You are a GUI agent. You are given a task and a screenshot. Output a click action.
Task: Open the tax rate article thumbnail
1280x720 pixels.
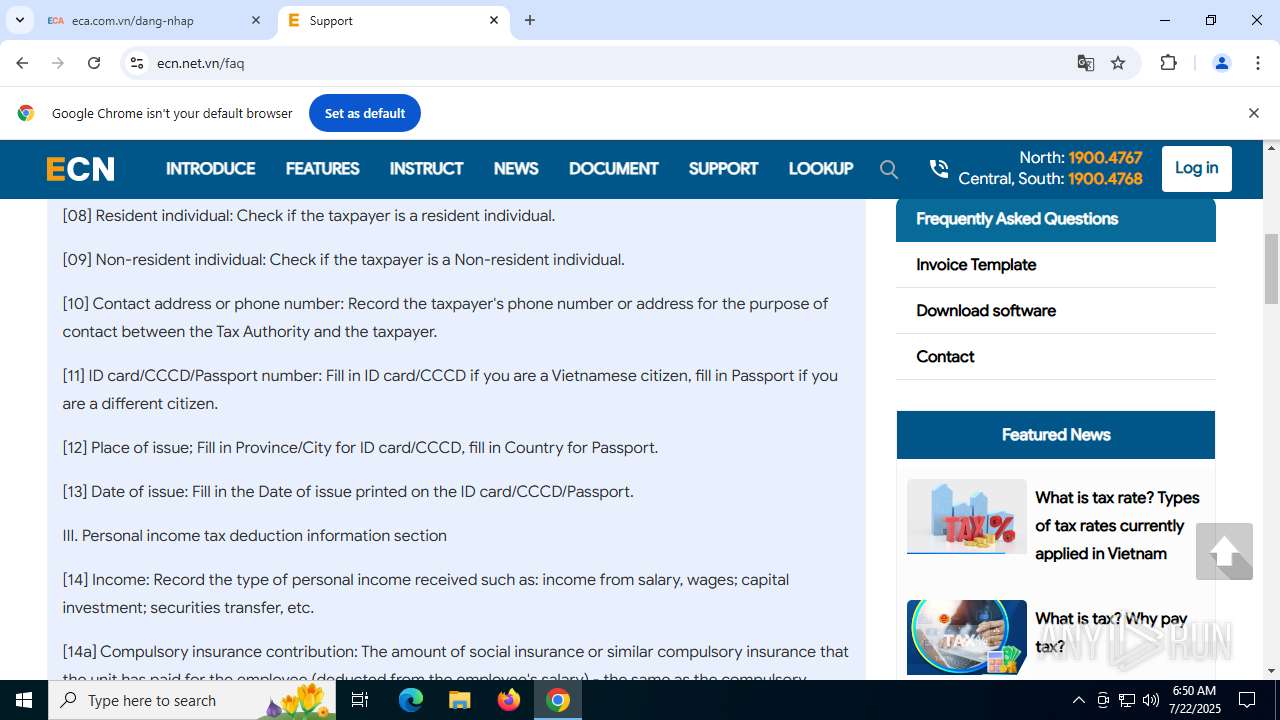coord(967,517)
